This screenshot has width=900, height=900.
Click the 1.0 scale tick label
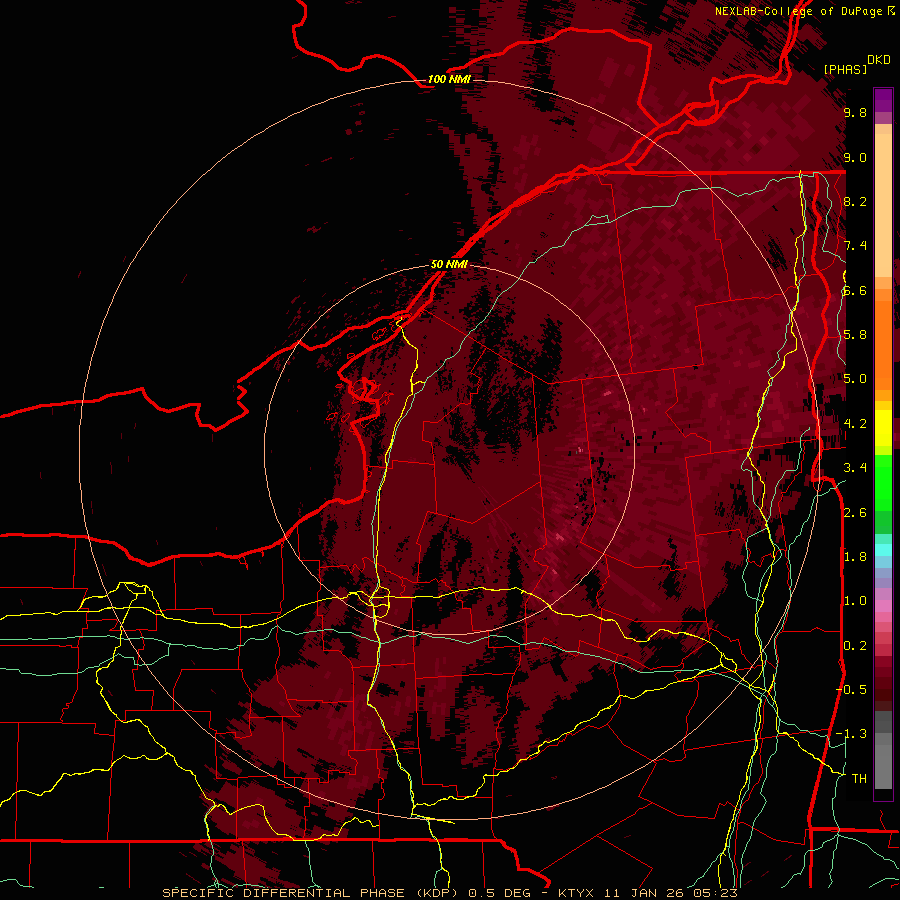tap(855, 601)
